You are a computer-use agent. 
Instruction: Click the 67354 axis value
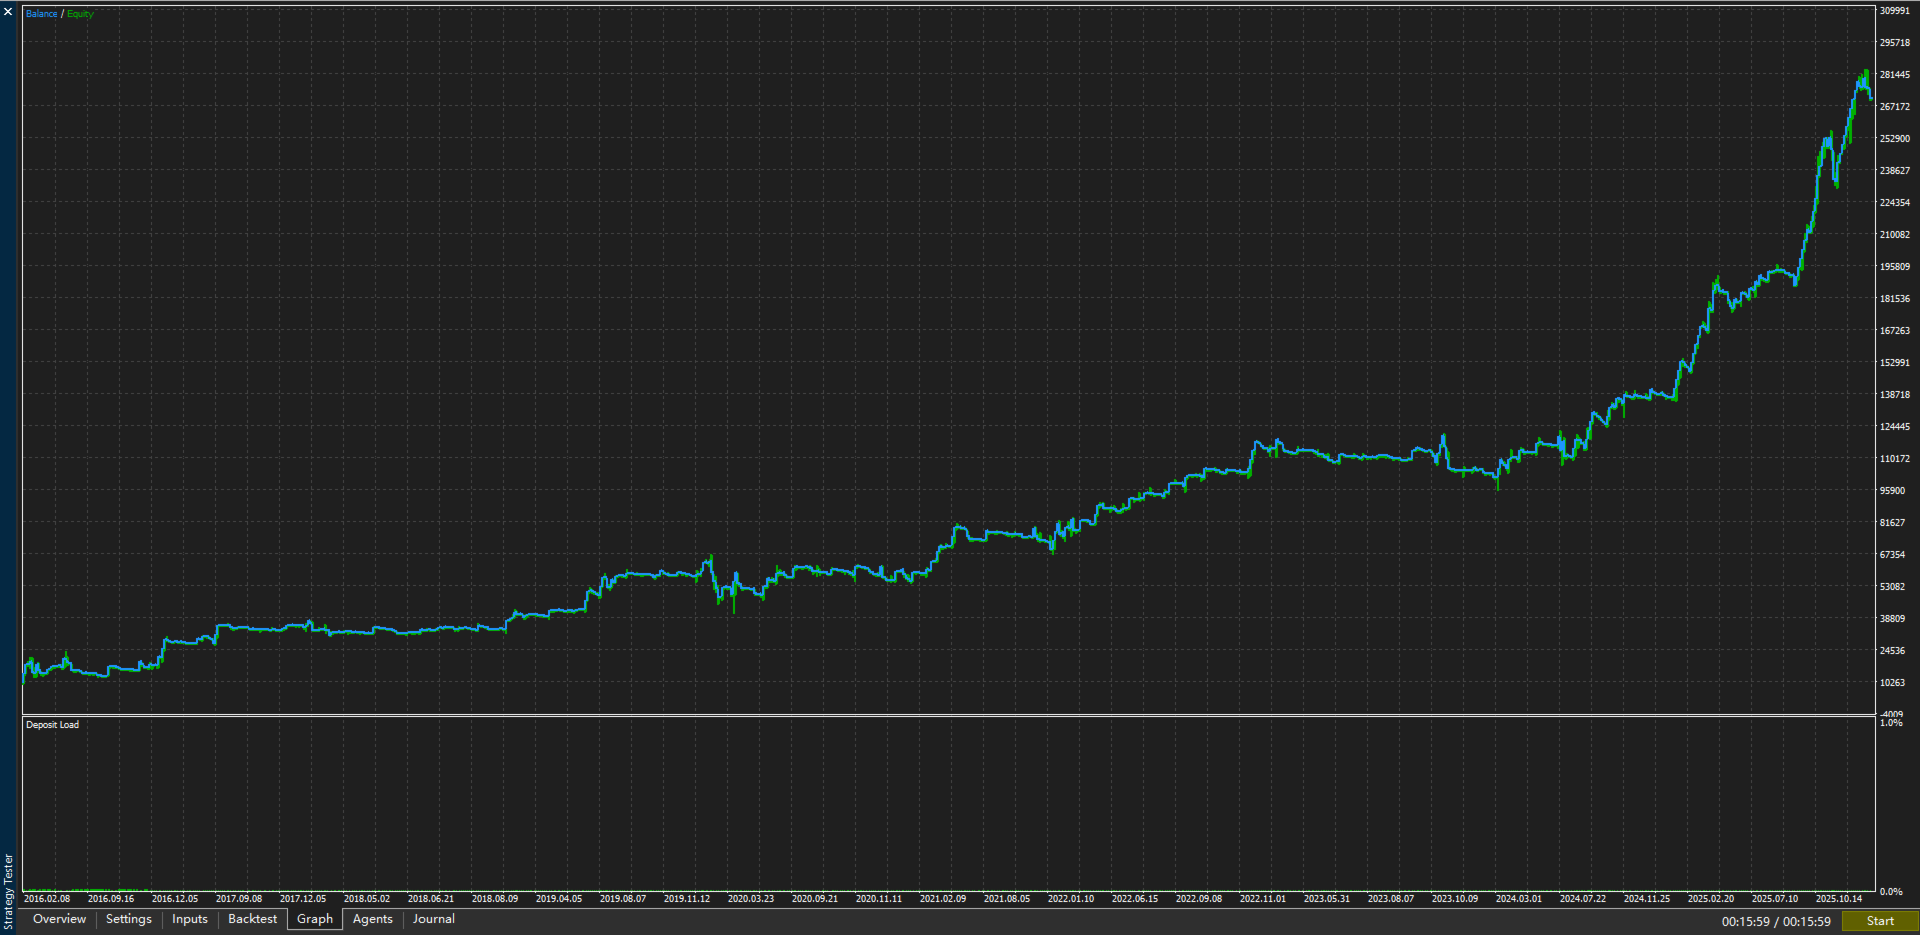click(1893, 555)
